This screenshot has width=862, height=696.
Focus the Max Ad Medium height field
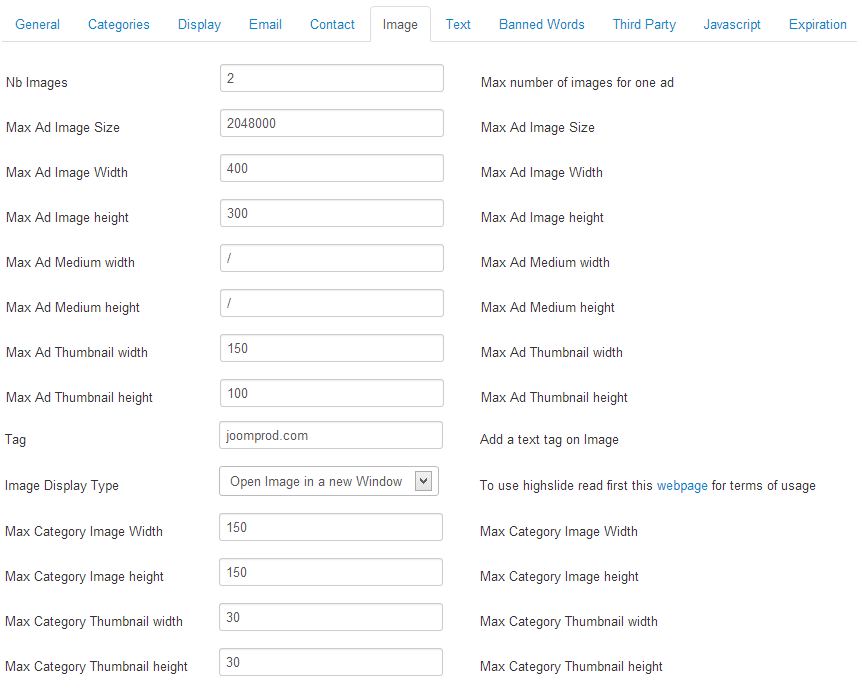331,303
